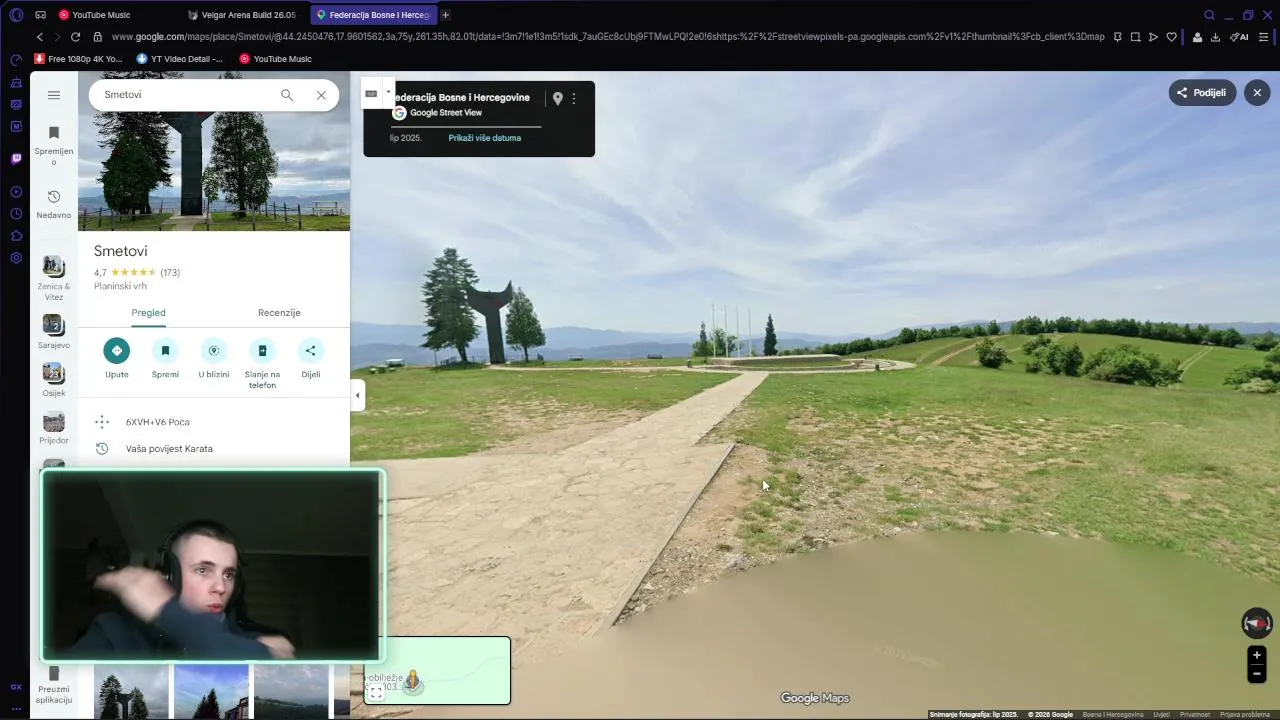Open Opera sidebar history clock icon
The height and width of the screenshot is (720, 1280).
point(16,214)
